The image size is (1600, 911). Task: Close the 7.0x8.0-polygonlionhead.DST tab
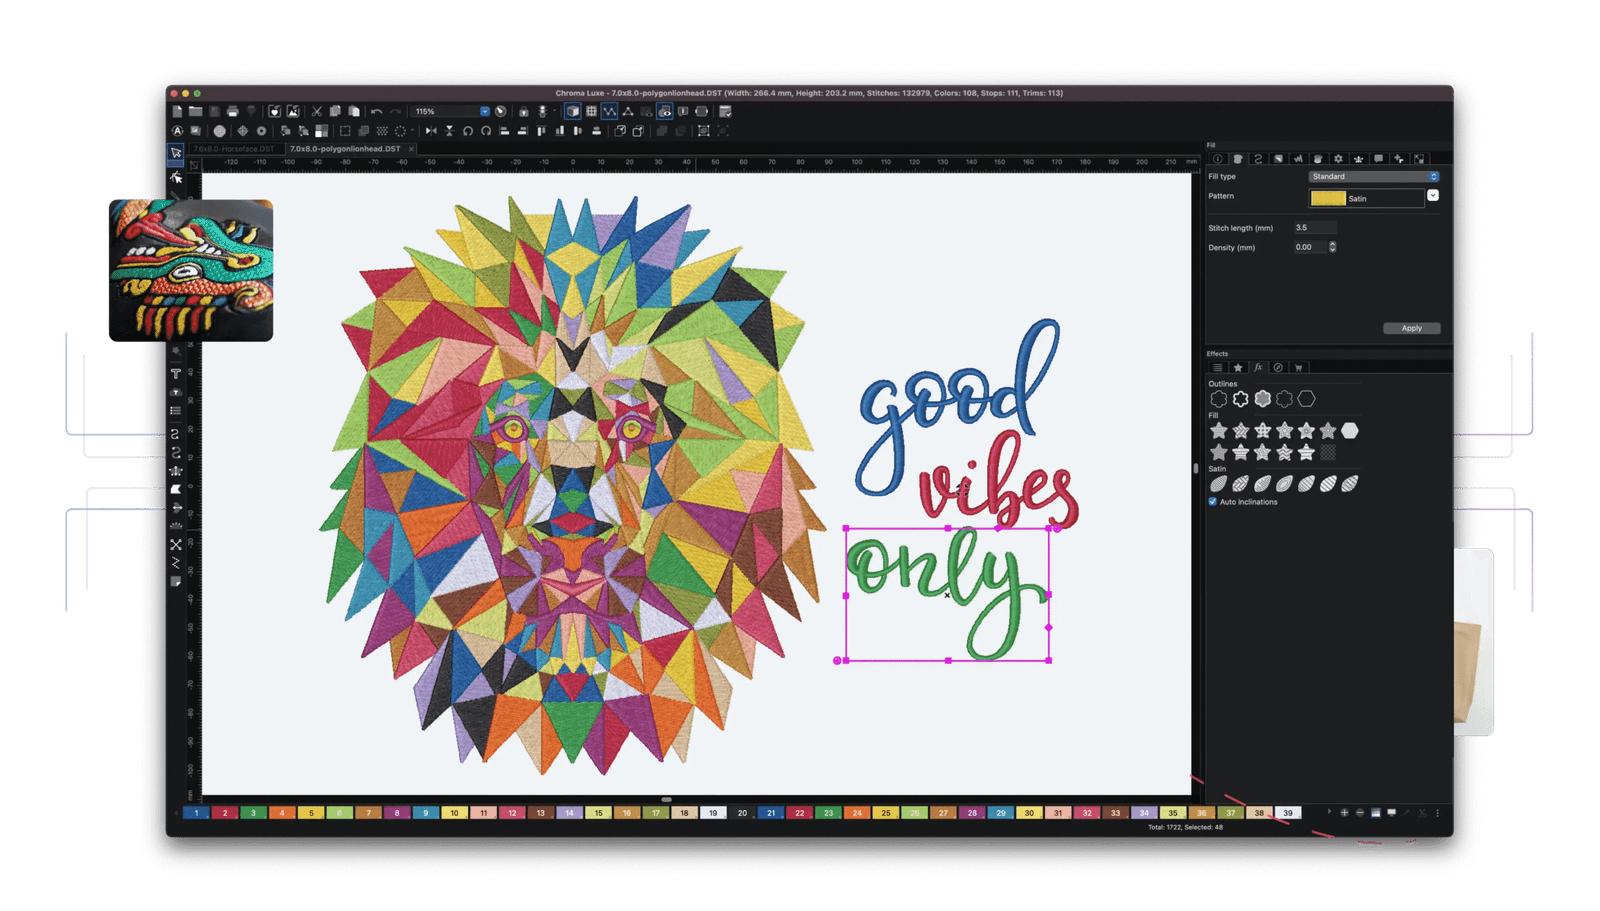411,149
